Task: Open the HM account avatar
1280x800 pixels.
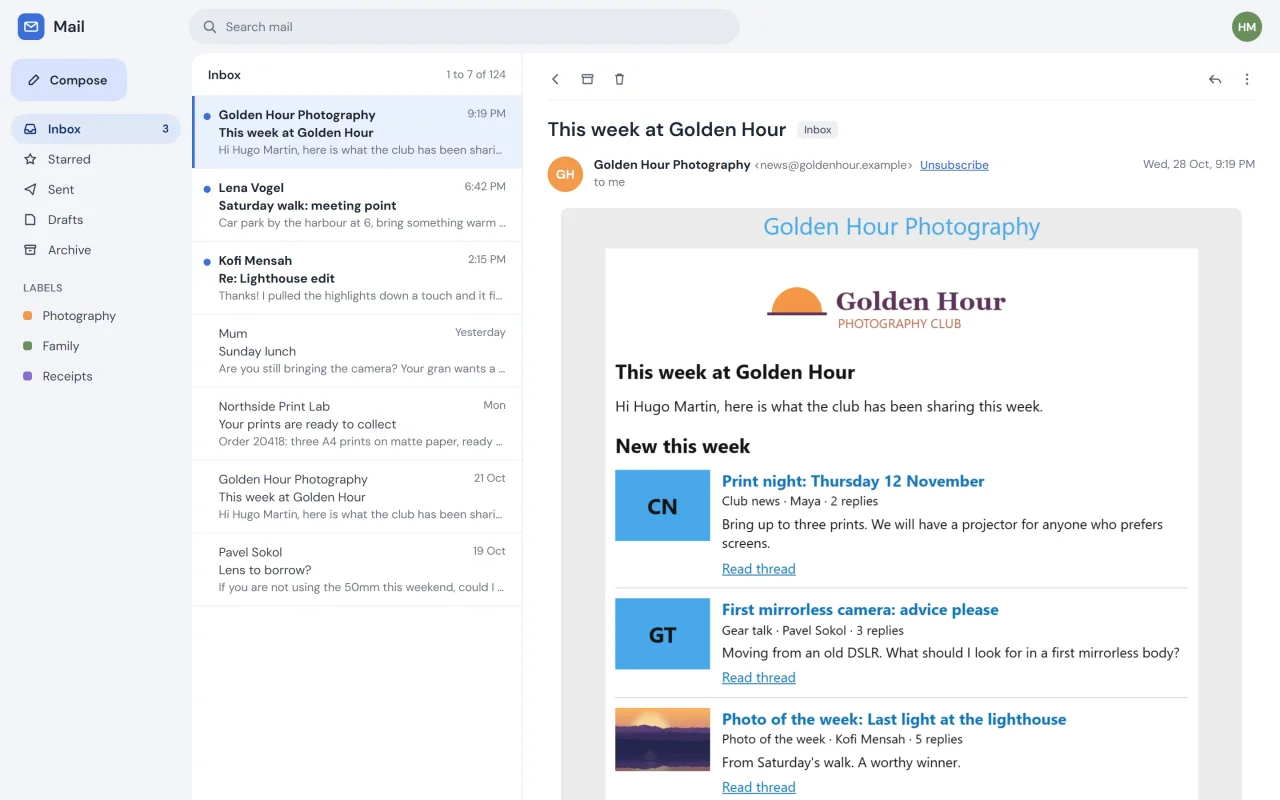Action: pos(1247,27)
